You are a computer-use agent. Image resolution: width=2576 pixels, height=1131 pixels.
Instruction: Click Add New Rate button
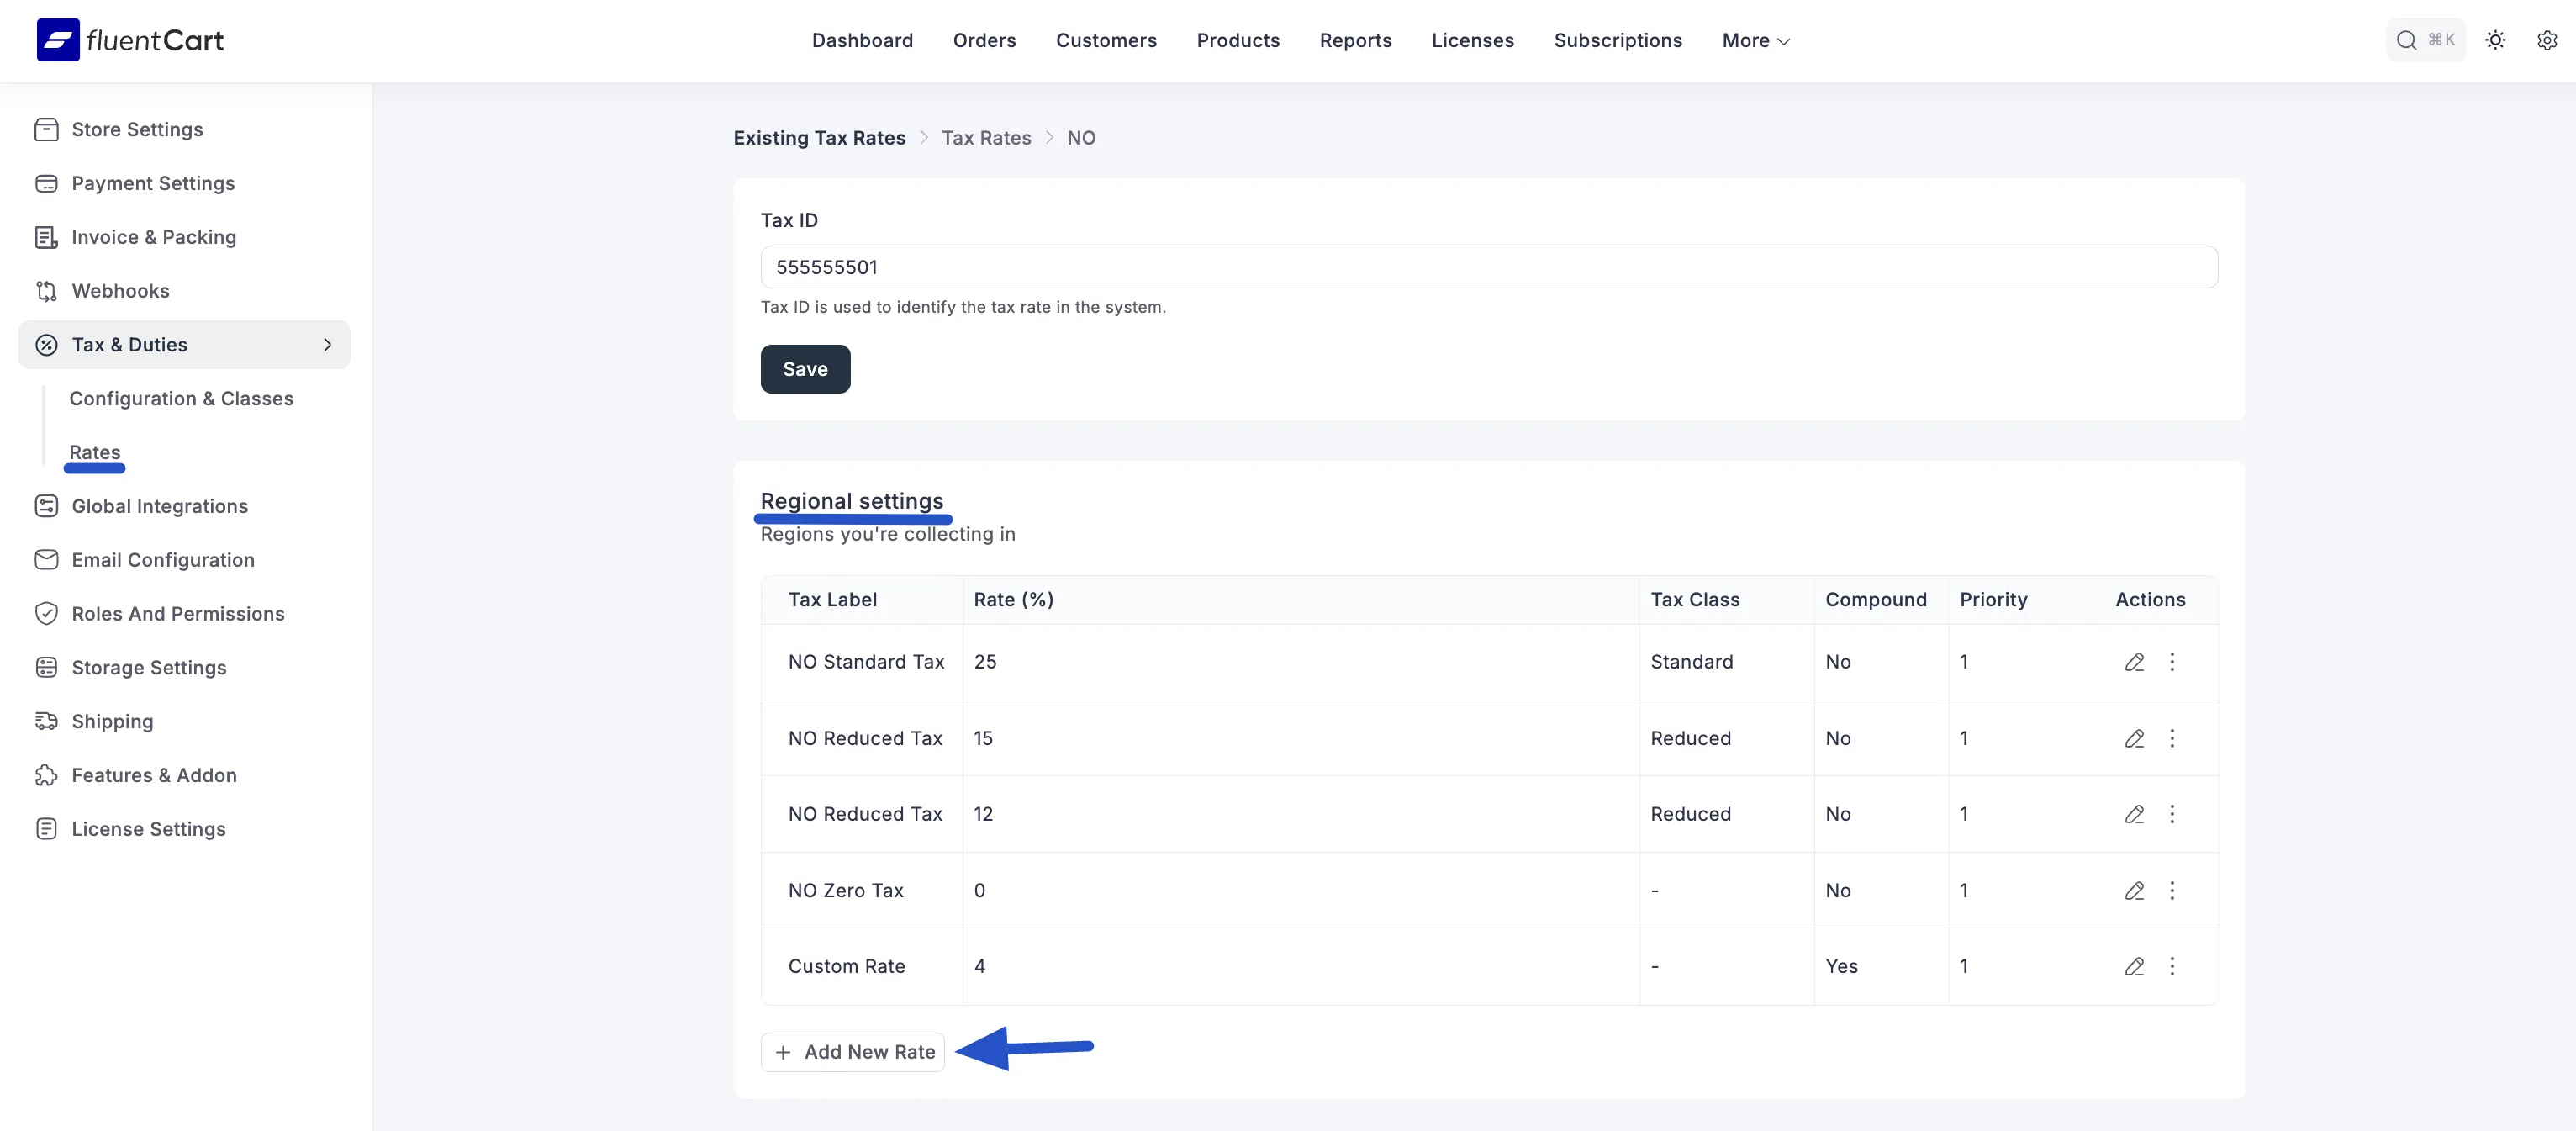(853, 1052)
